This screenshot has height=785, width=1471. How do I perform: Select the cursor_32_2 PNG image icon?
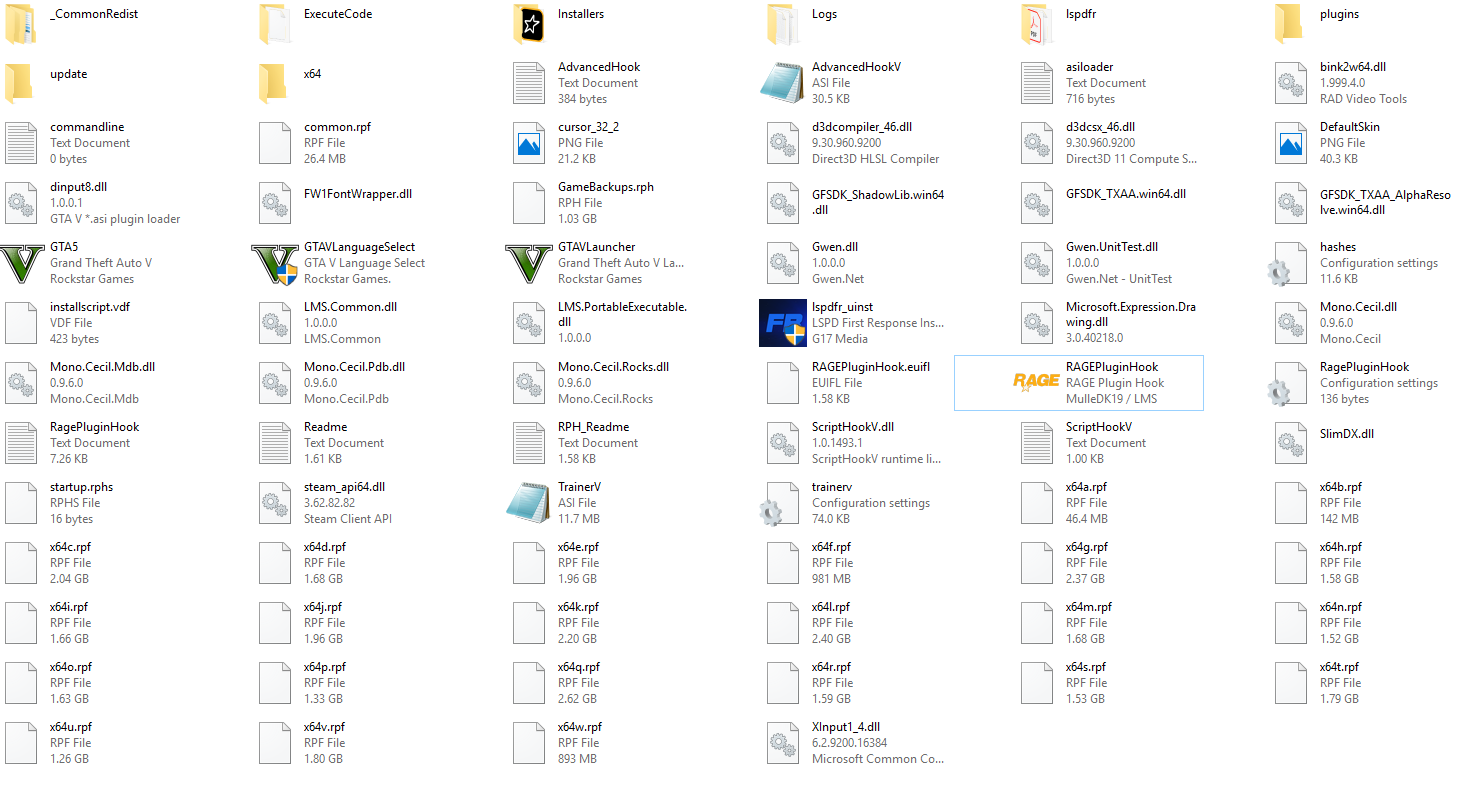[x=528, y=143]
